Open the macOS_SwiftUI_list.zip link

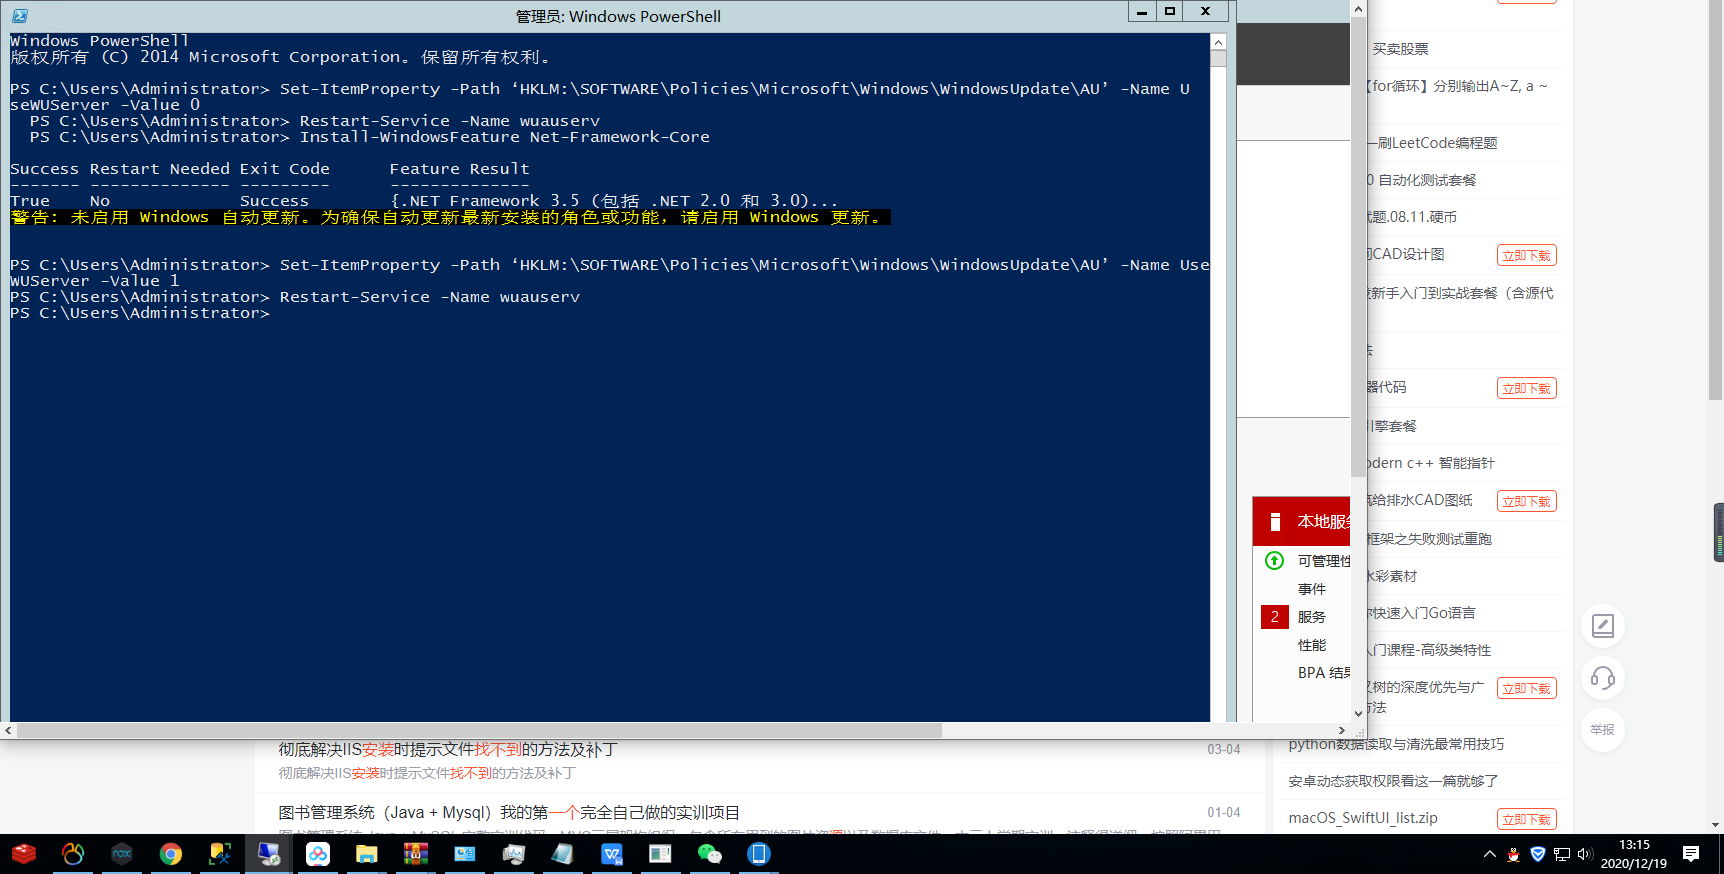point(1363,818)
